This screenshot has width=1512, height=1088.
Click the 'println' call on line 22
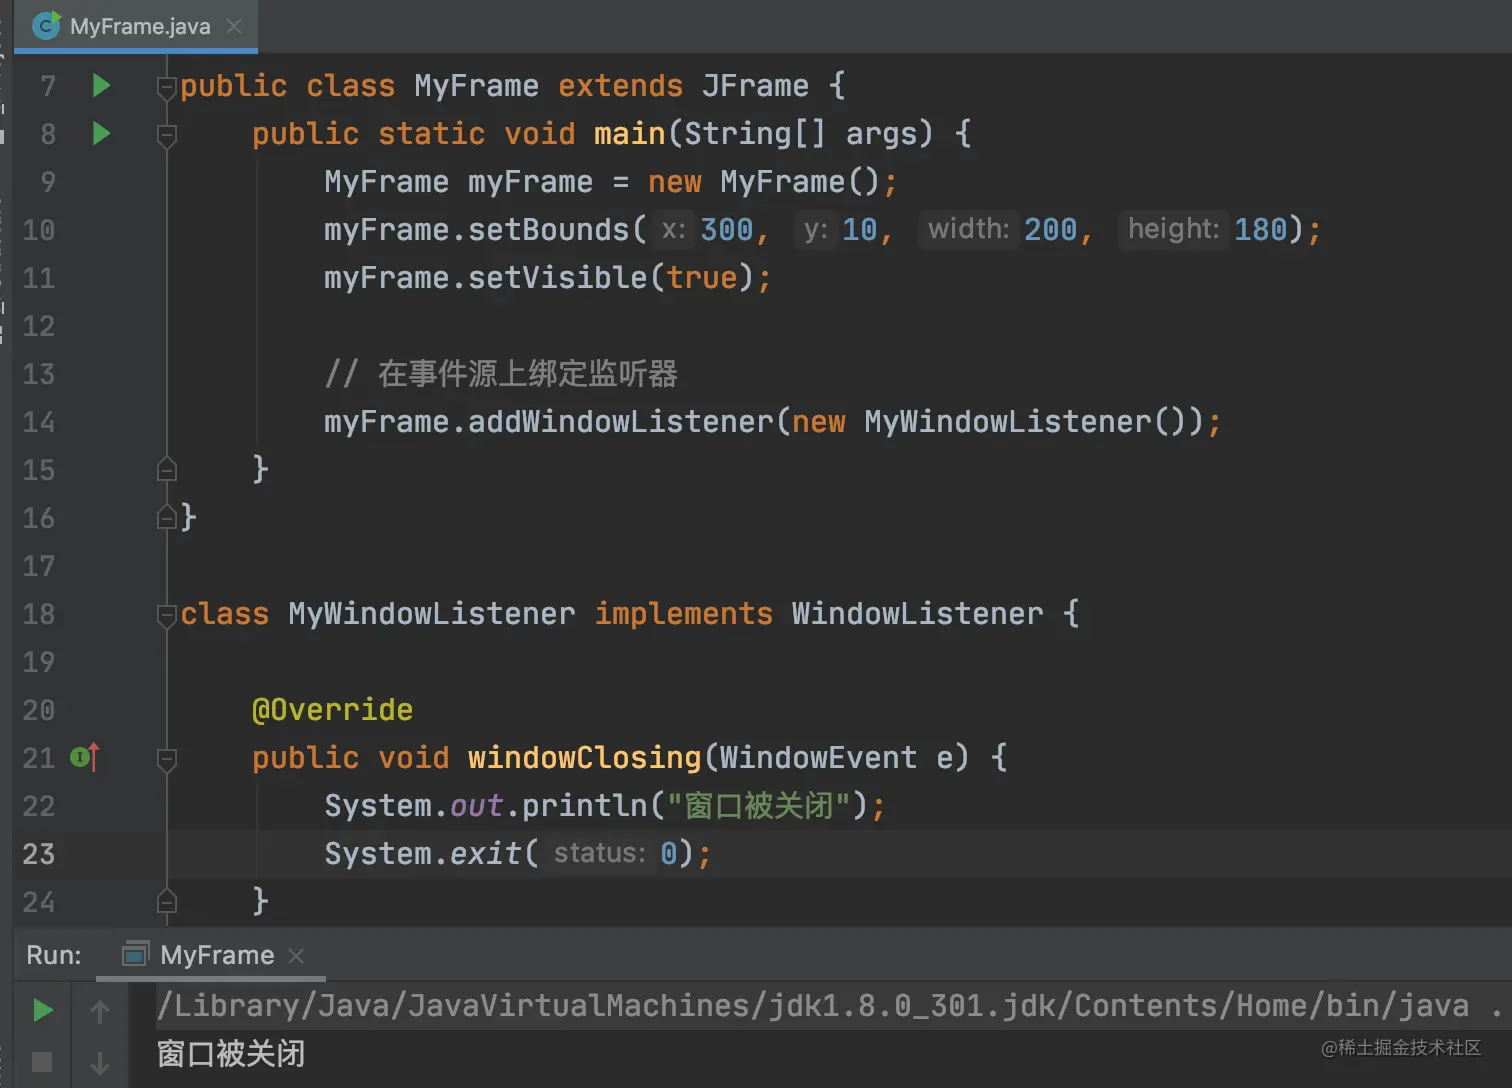point(585,805)
